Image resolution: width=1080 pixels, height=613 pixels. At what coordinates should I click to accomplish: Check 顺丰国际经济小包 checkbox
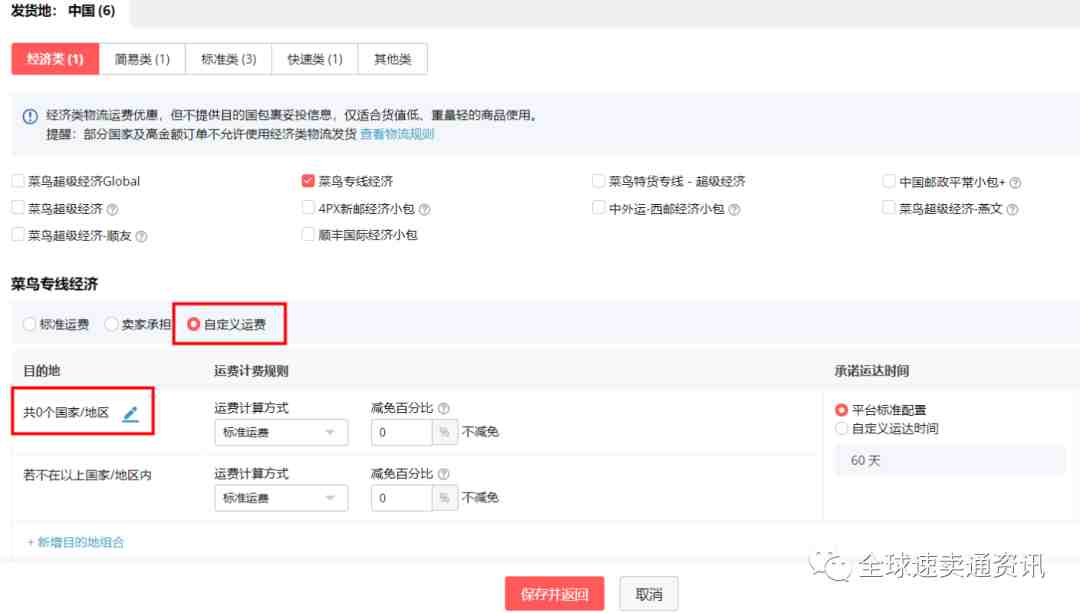pos(308,235)
